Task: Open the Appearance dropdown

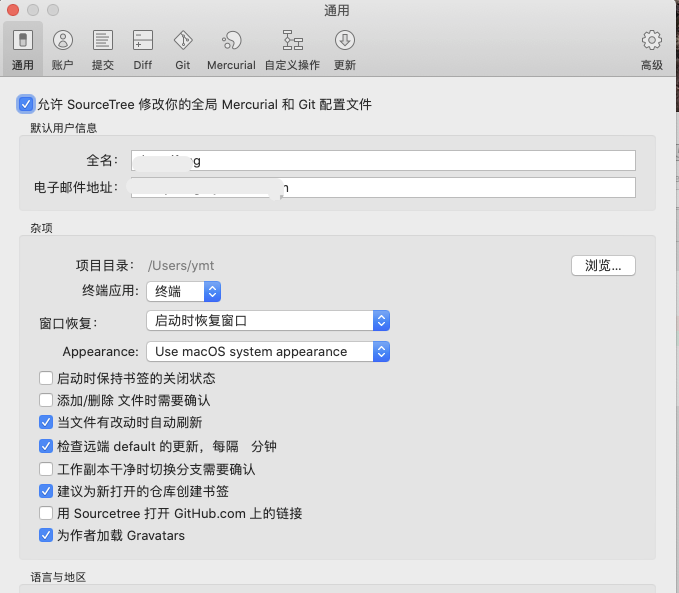Action: tap(268, 351)
